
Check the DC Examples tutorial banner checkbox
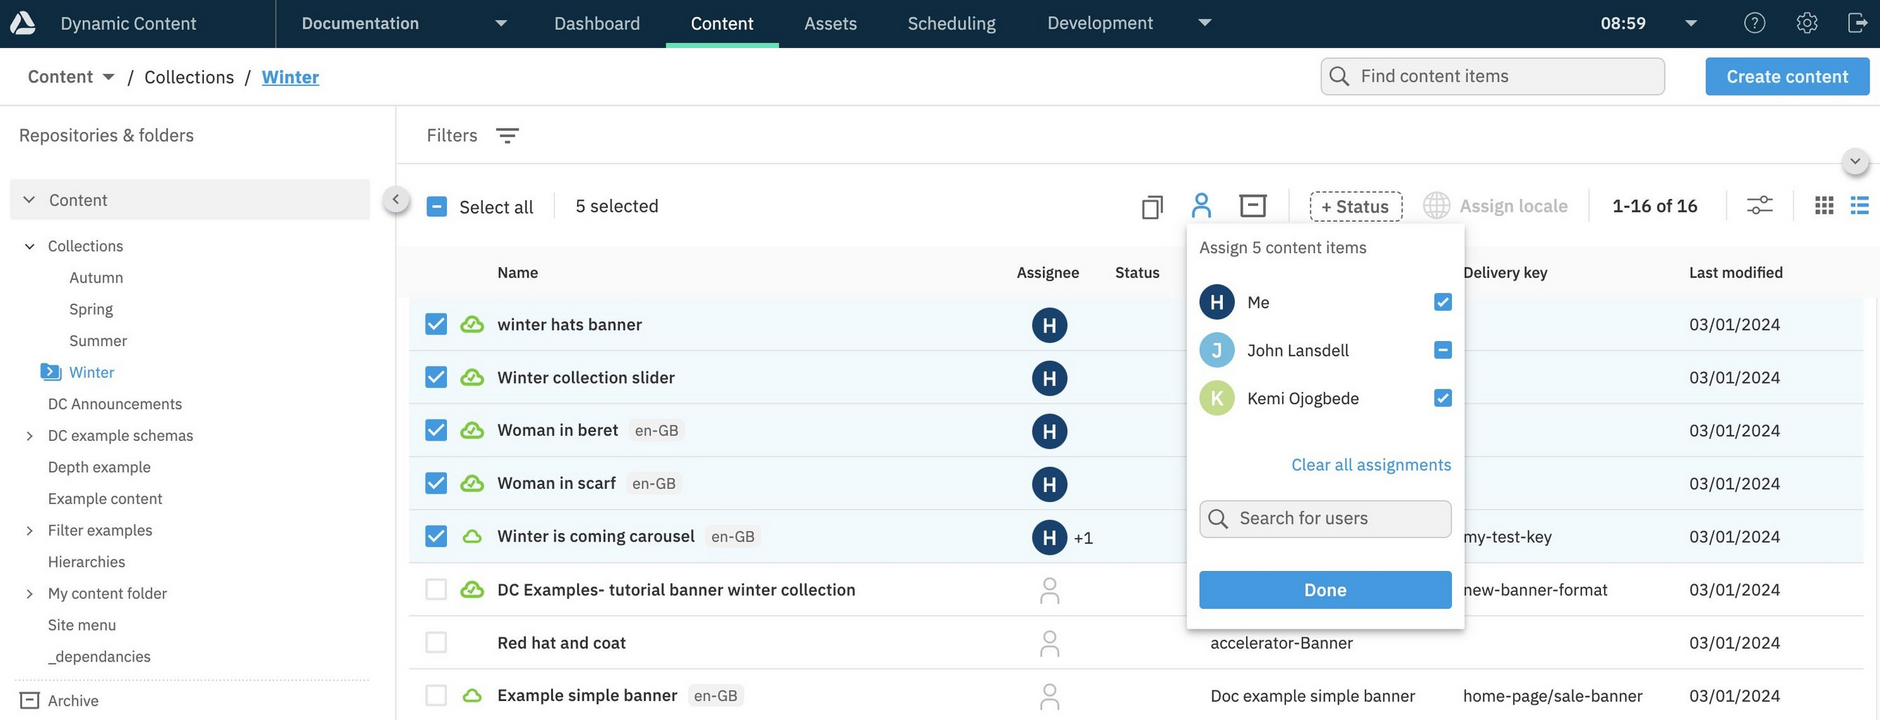tap(436, 589)
